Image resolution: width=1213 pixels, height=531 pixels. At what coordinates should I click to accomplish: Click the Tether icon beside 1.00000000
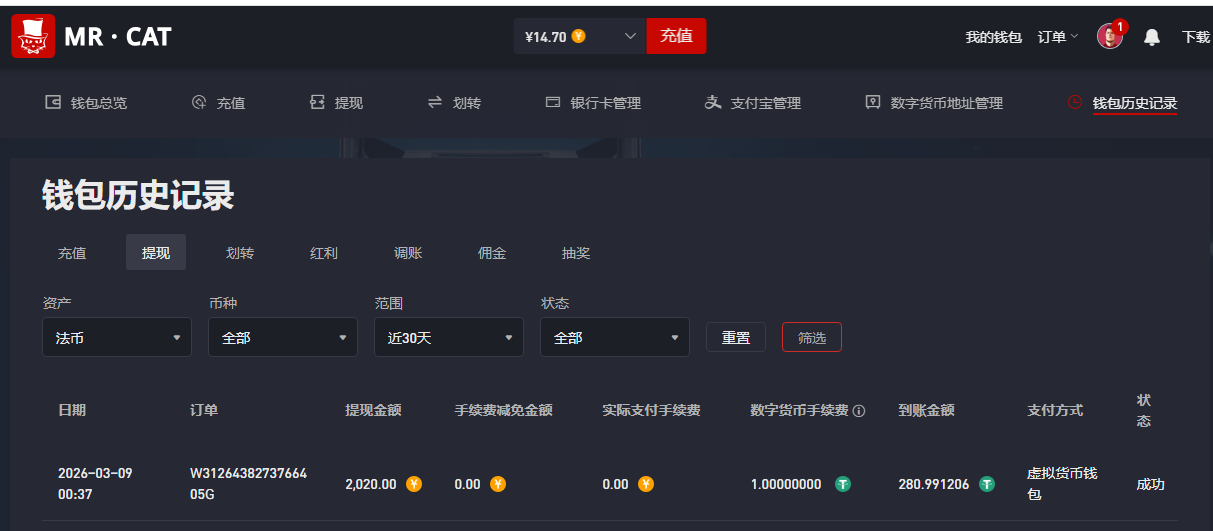coord(843,484)
